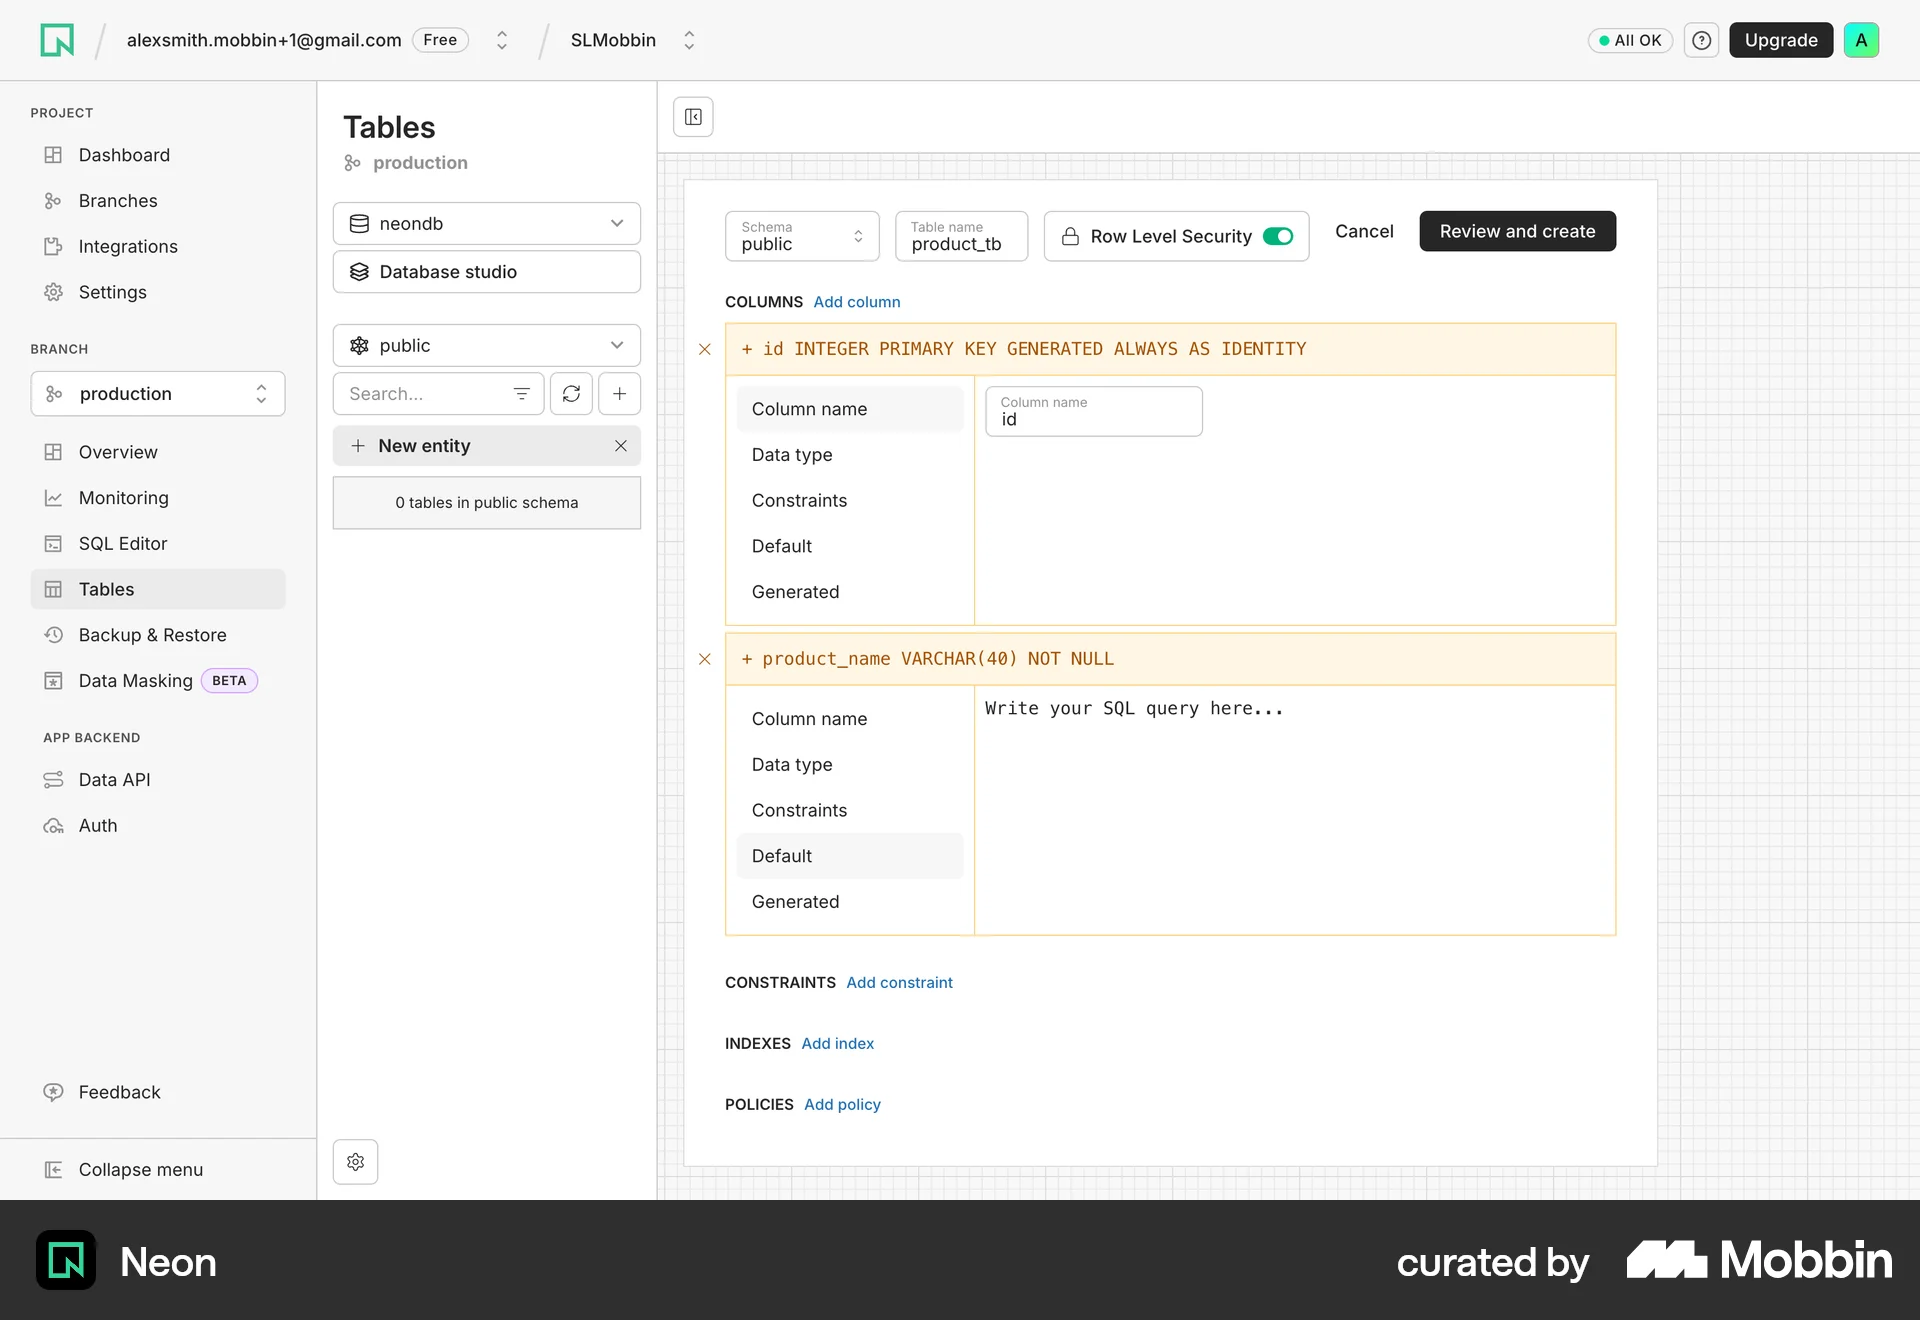Image resolution: width=1920 pixels, height=1320 pixels.
Task: Click the Add index link
Action: point(838,1044)
